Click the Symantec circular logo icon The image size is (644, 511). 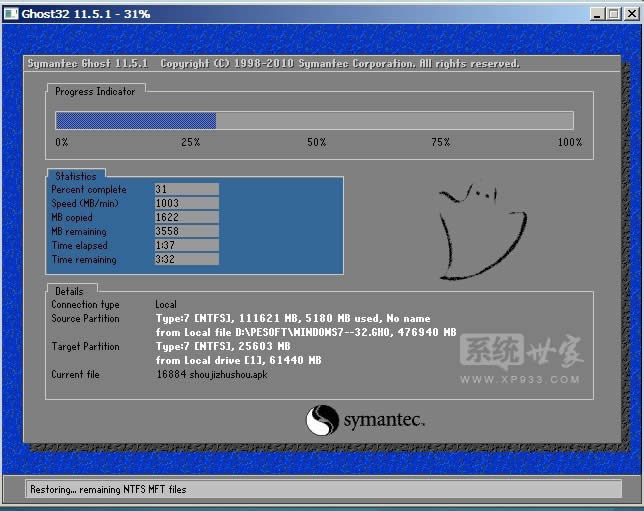pos(322,420)
